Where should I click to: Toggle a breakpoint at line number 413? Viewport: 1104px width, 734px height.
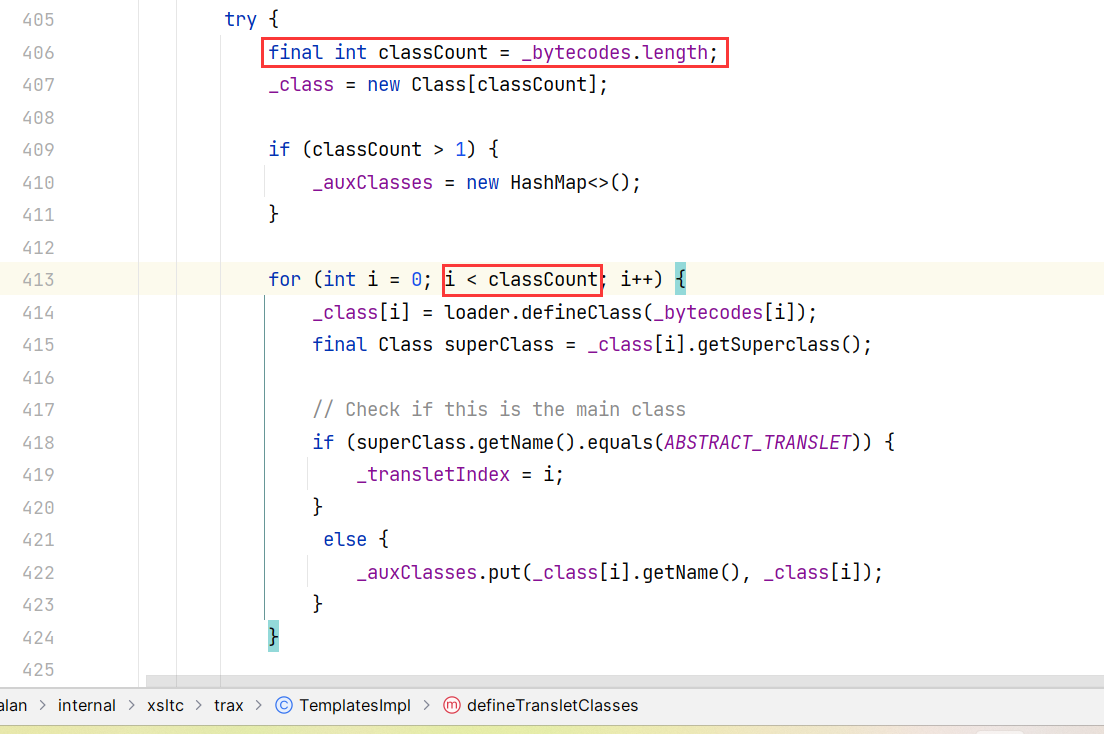(37, 279)
